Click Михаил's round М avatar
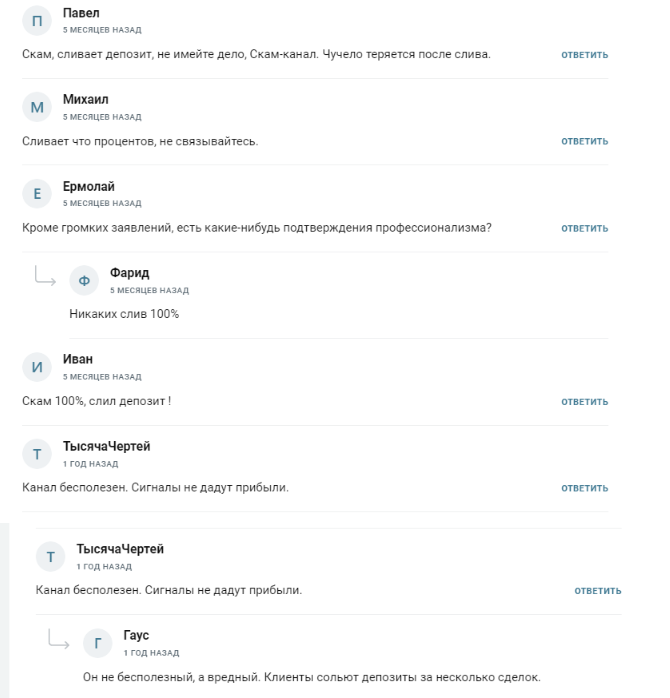670x698 pixels. (37, 107)
